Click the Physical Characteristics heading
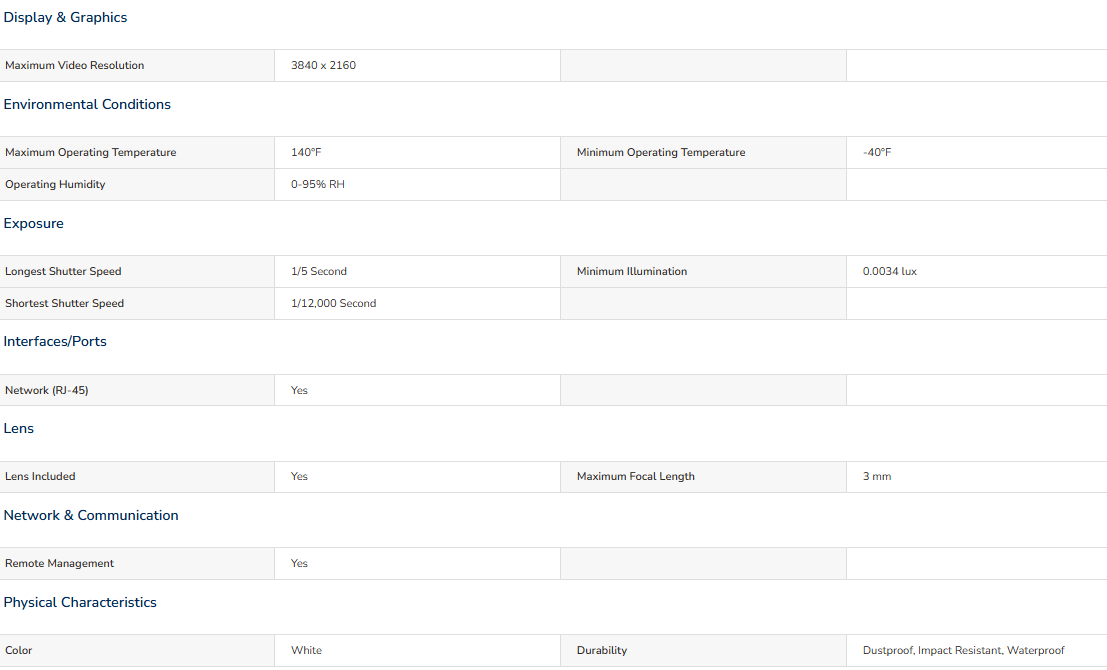 80,603
